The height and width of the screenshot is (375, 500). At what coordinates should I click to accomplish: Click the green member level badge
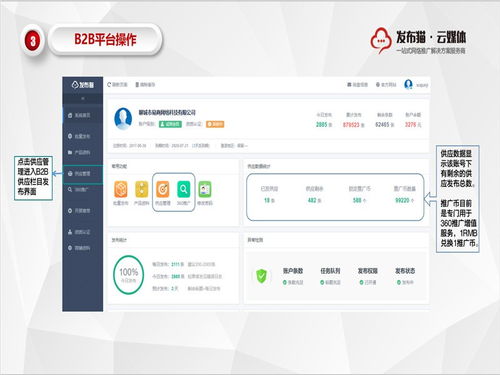[x=170, y=124]
